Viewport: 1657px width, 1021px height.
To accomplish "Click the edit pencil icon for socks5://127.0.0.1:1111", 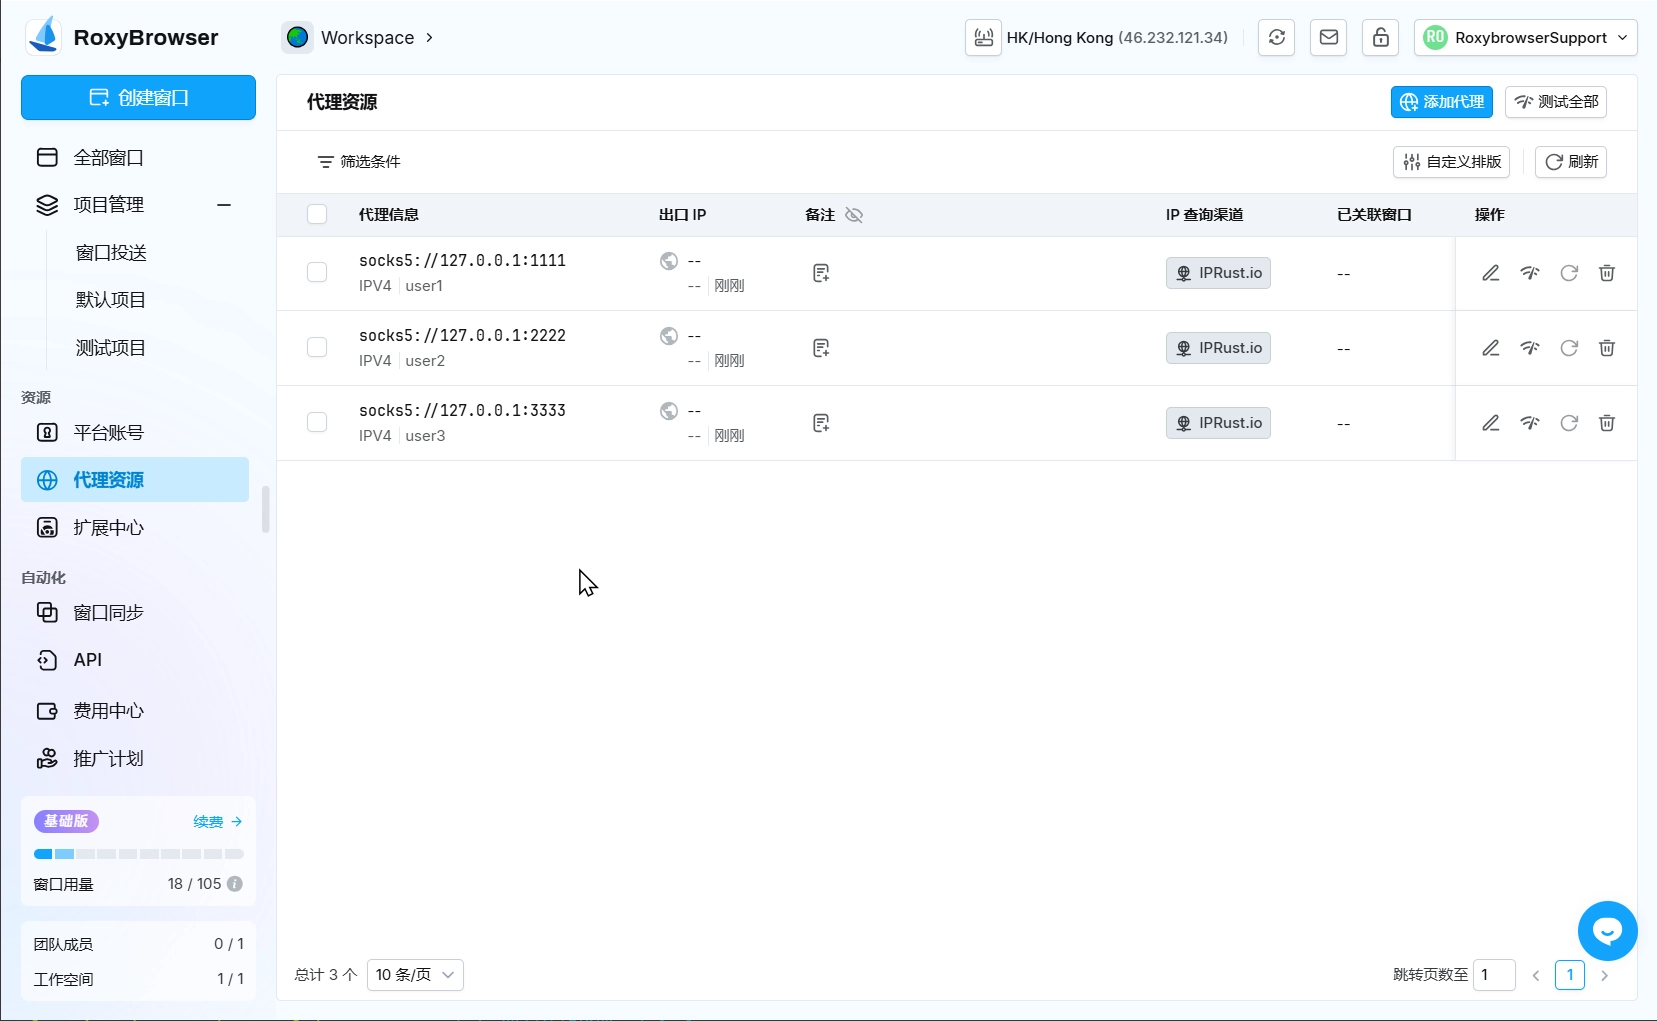I will [x=1490, y=273].
